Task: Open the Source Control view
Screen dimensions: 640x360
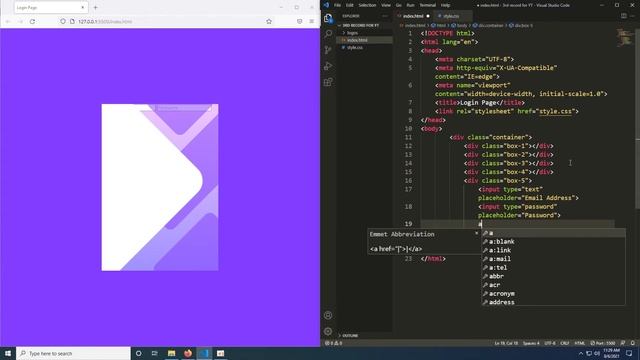Action: [328, 50]
